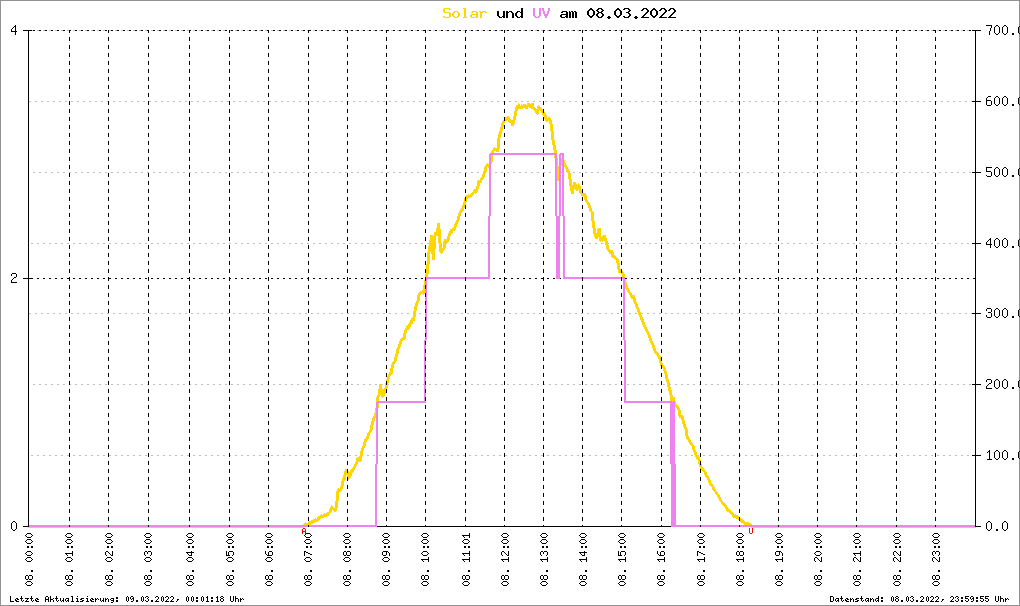Click the right axis value "600.0"

[x=1002, y=101]
